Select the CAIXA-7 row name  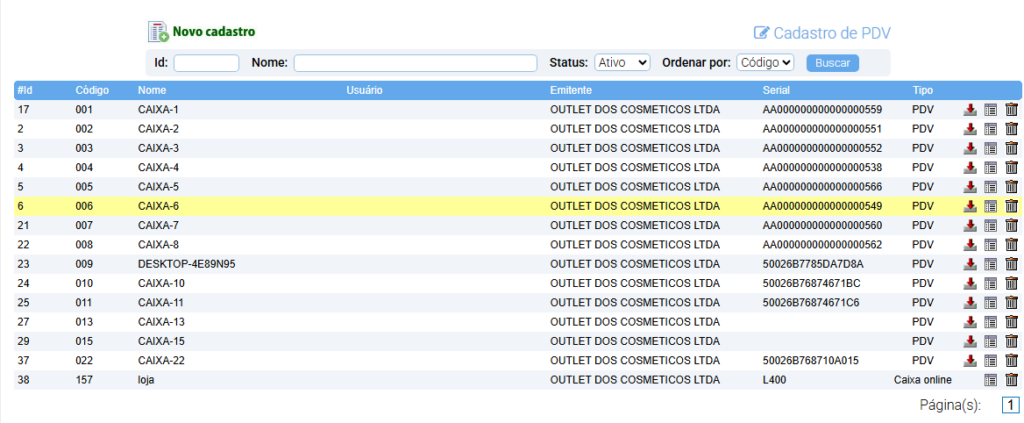tap(158, 225)
